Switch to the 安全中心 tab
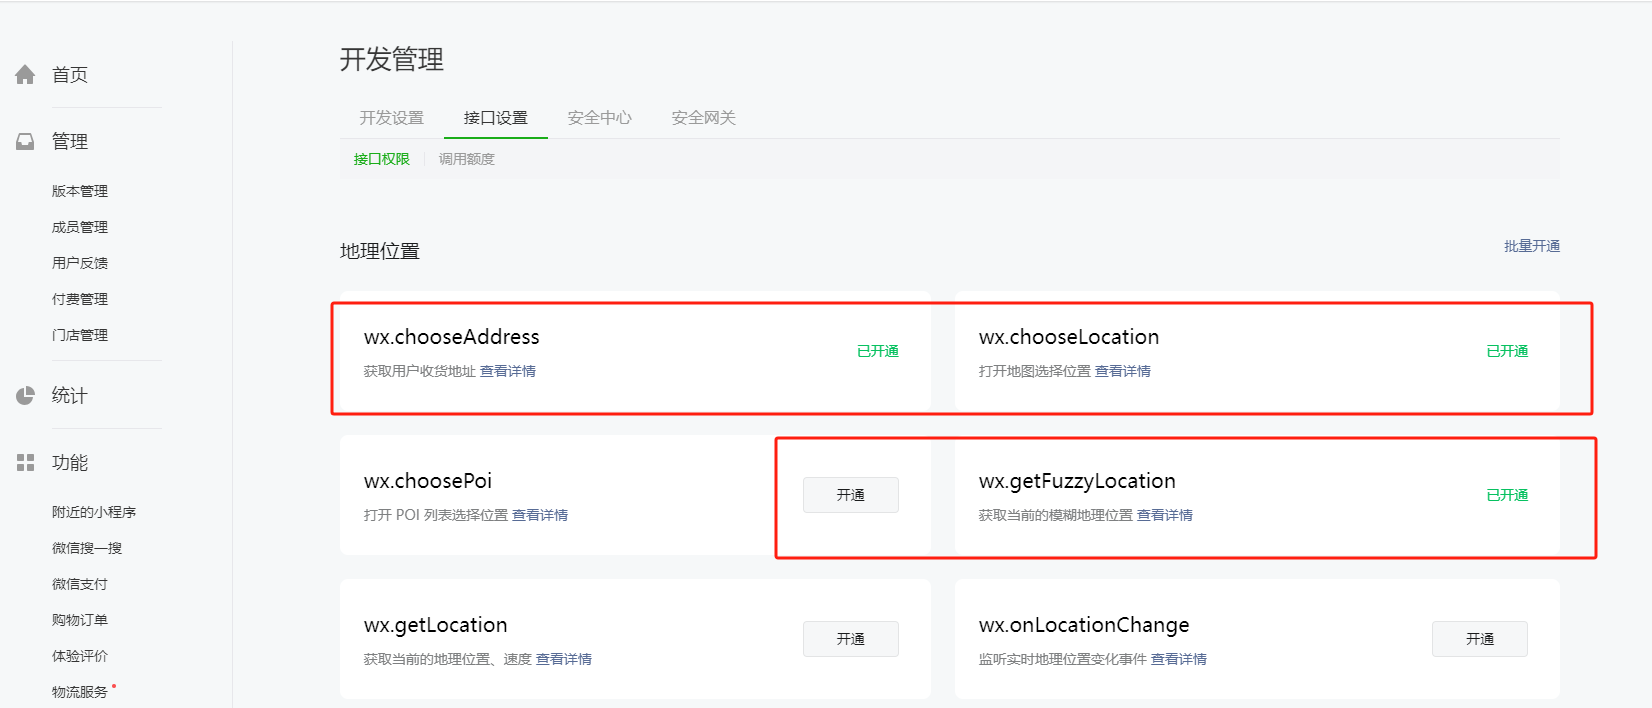The image size is (1652, 708). (600, 118)
